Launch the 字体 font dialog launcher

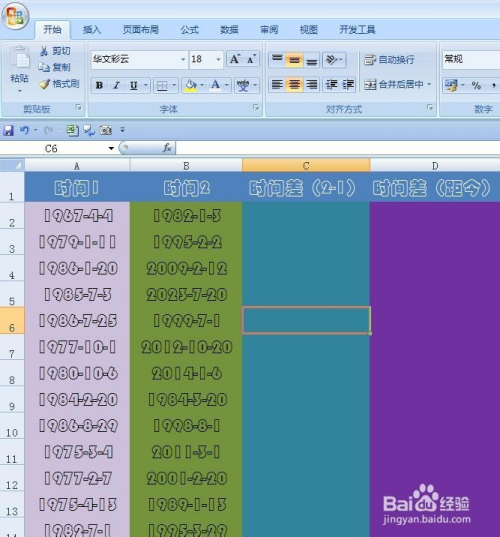(256, 108)
